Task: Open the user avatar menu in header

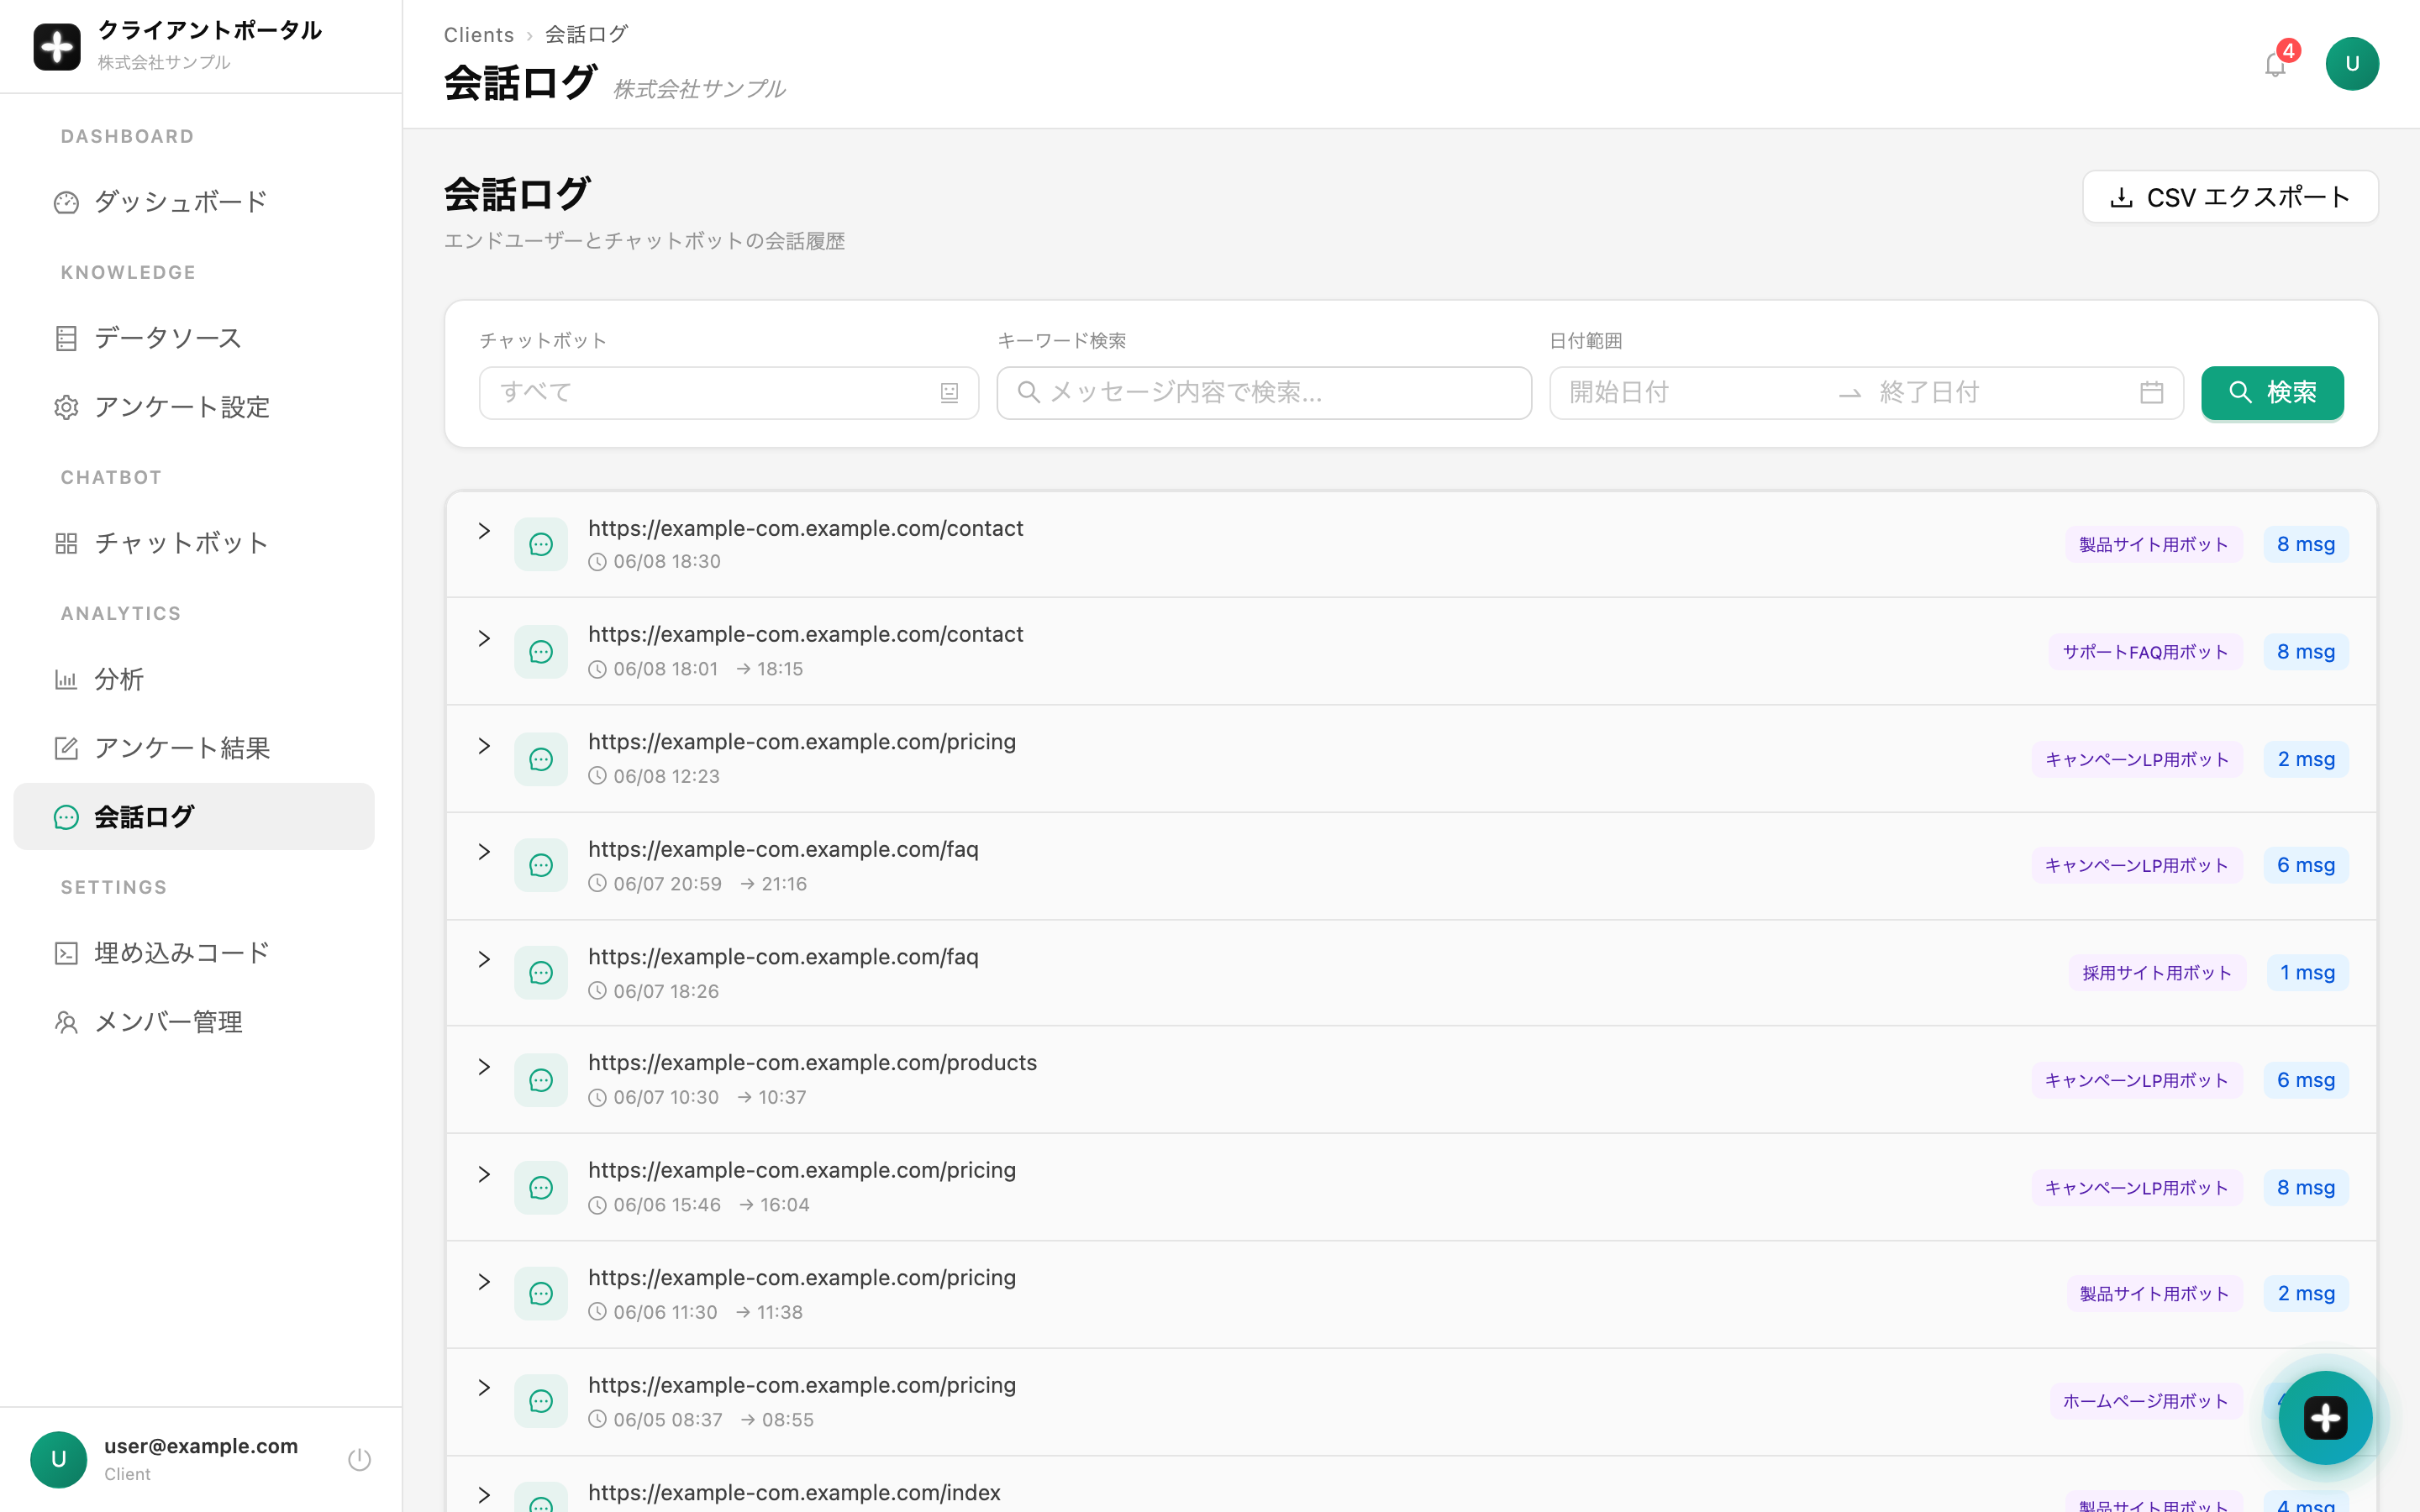Action: 2352,64
